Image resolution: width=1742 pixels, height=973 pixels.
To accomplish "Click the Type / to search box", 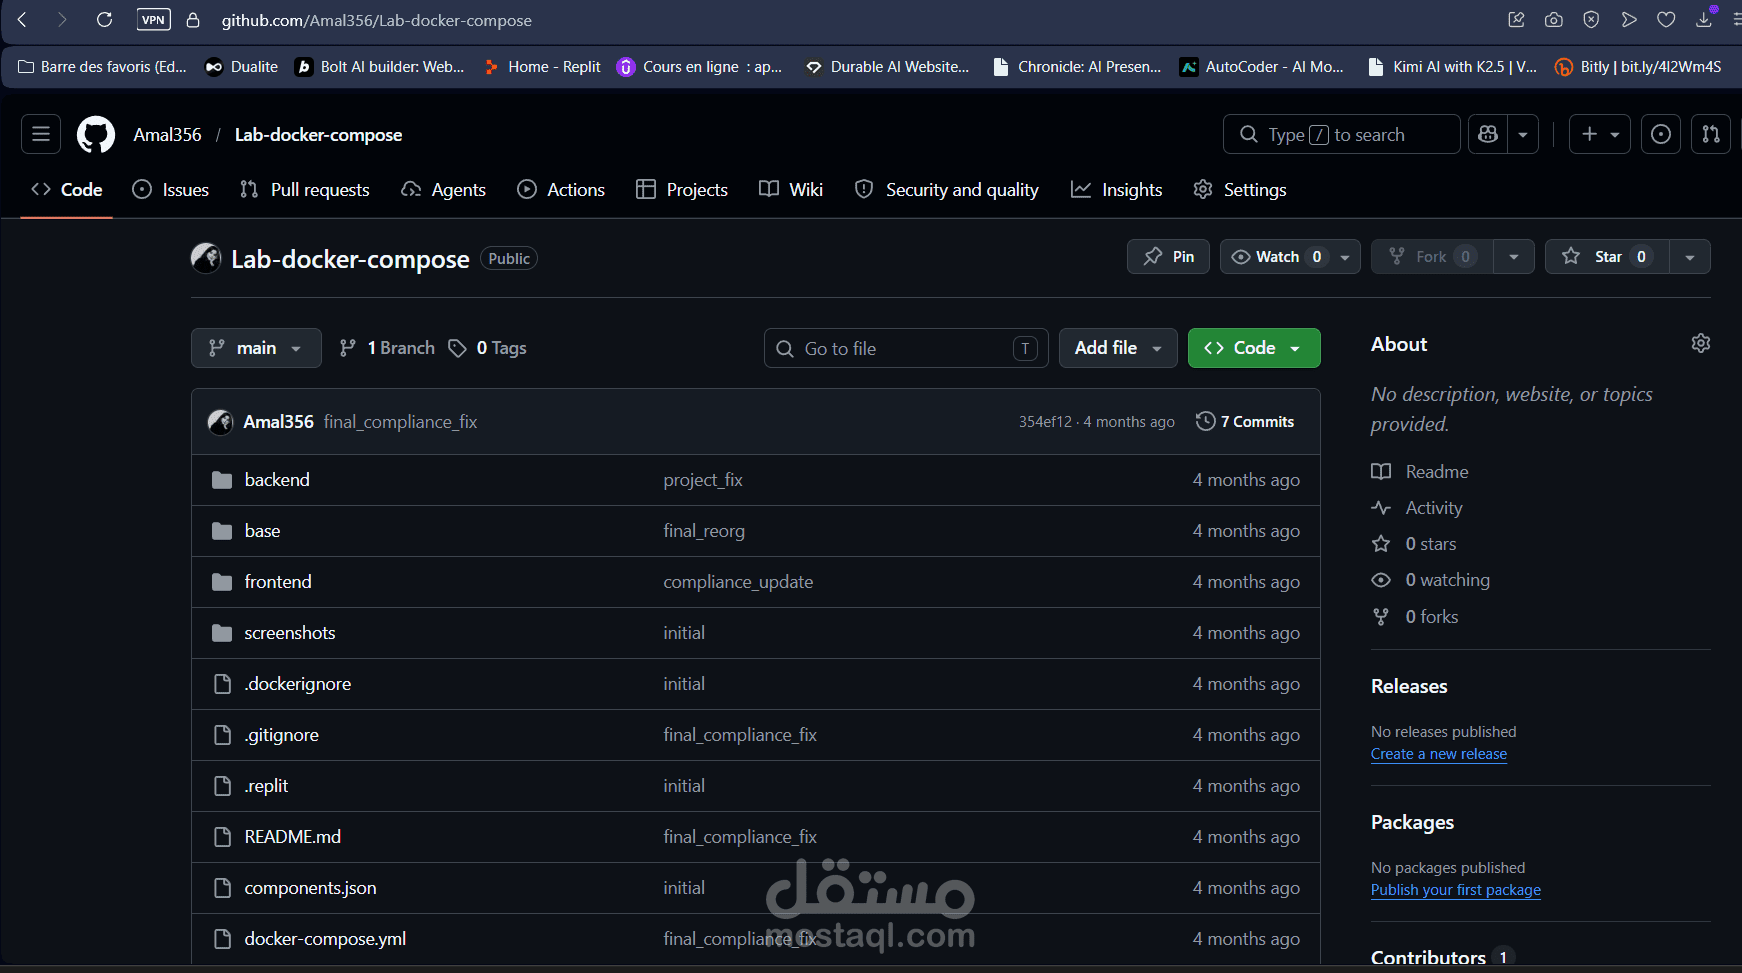I will [x=1341, y=134].
